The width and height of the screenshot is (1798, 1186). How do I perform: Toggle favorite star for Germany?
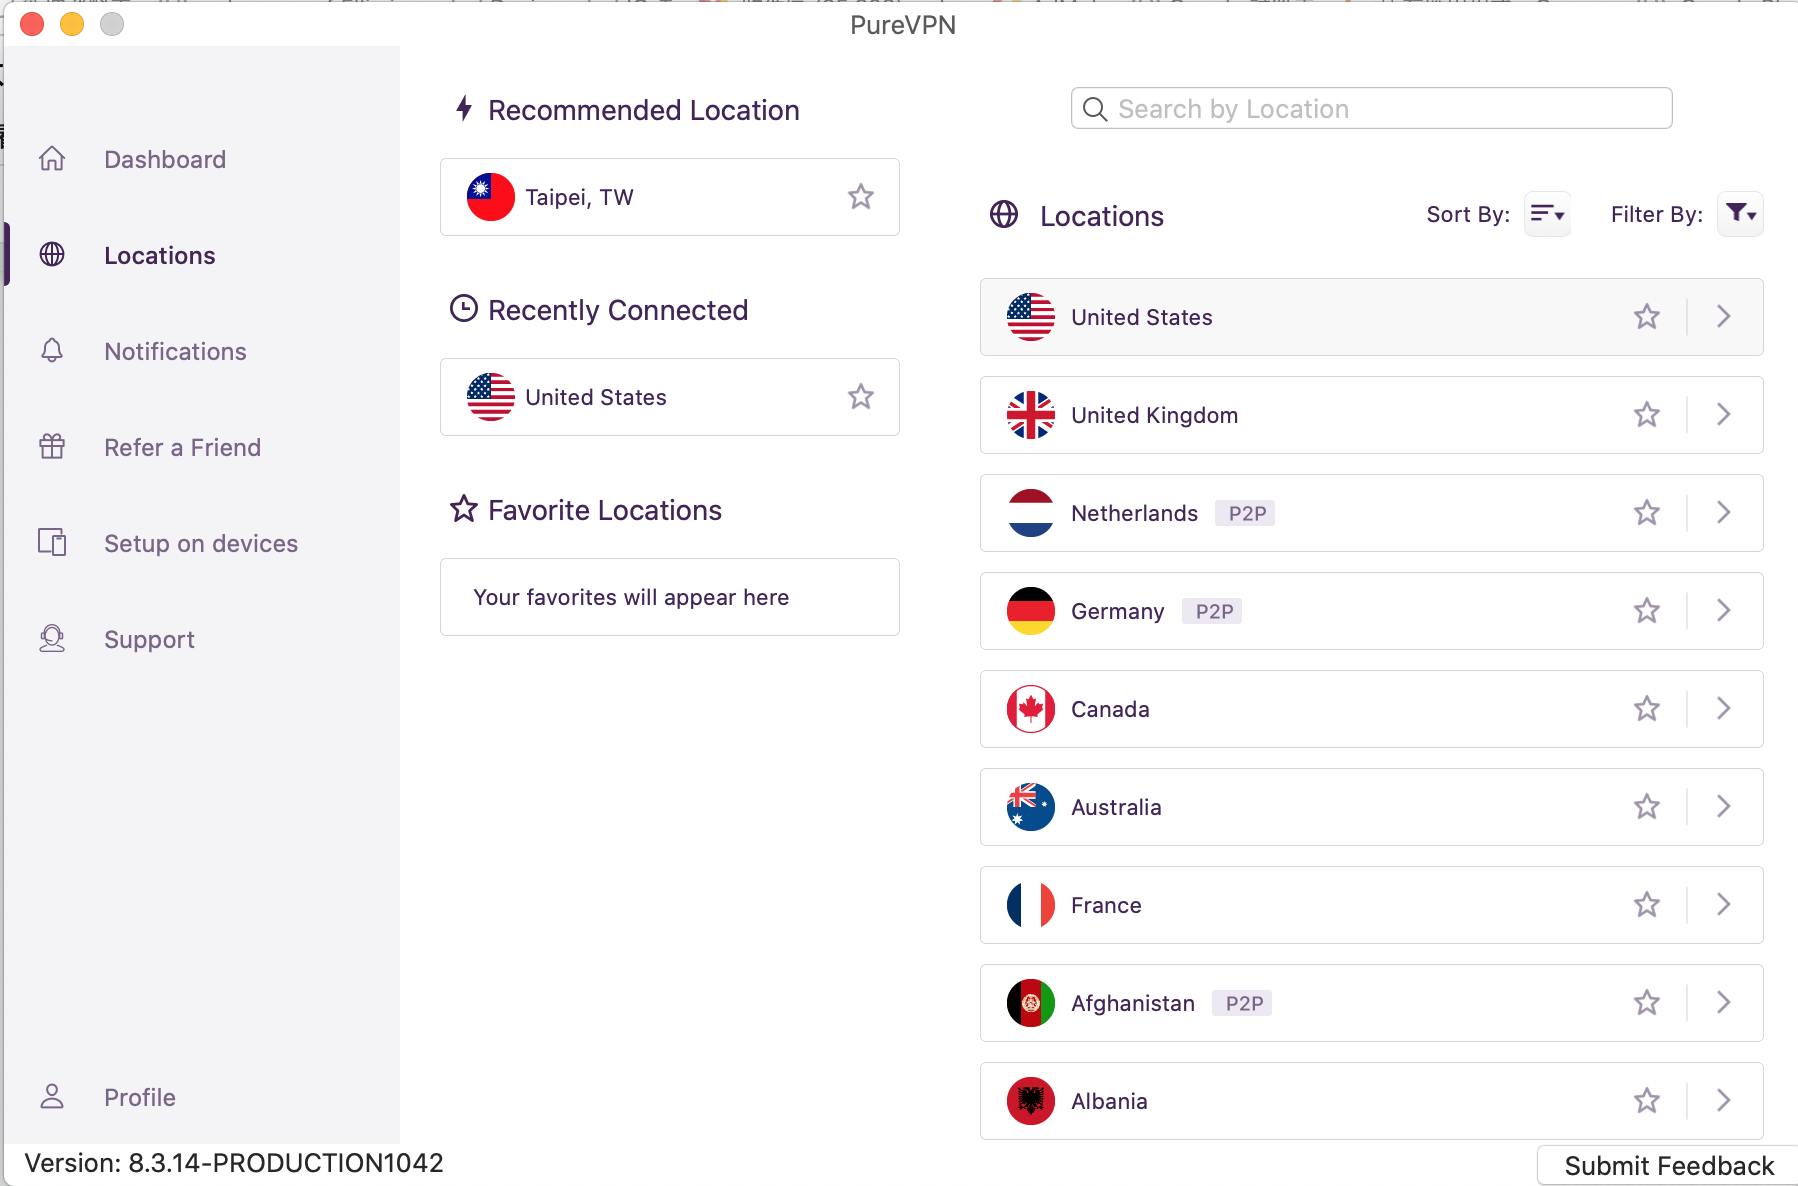pos(1647,610)
